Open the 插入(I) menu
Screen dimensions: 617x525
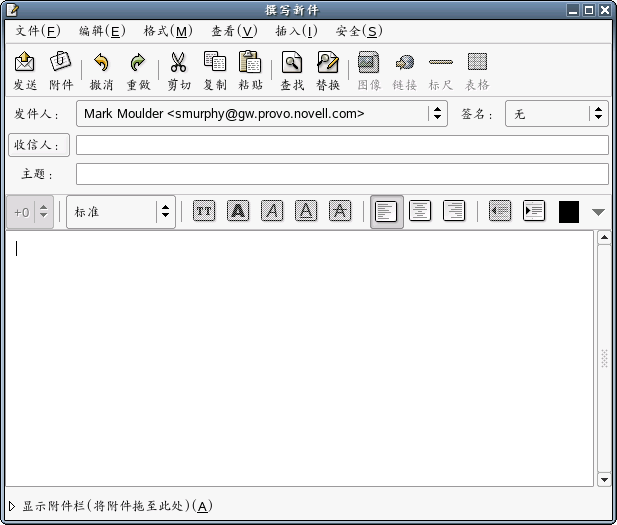(x=296, y=31)
